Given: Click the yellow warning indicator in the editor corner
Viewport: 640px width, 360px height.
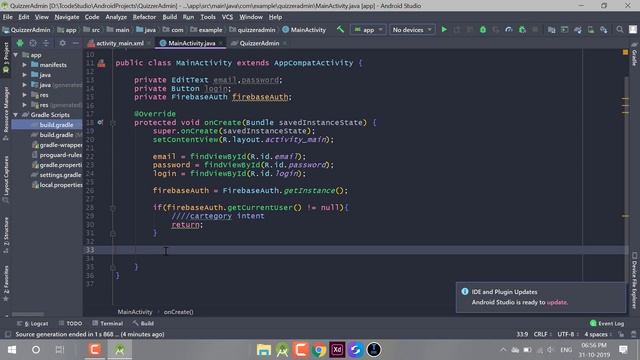Looking at the screenshot, I should pos(625,52).
